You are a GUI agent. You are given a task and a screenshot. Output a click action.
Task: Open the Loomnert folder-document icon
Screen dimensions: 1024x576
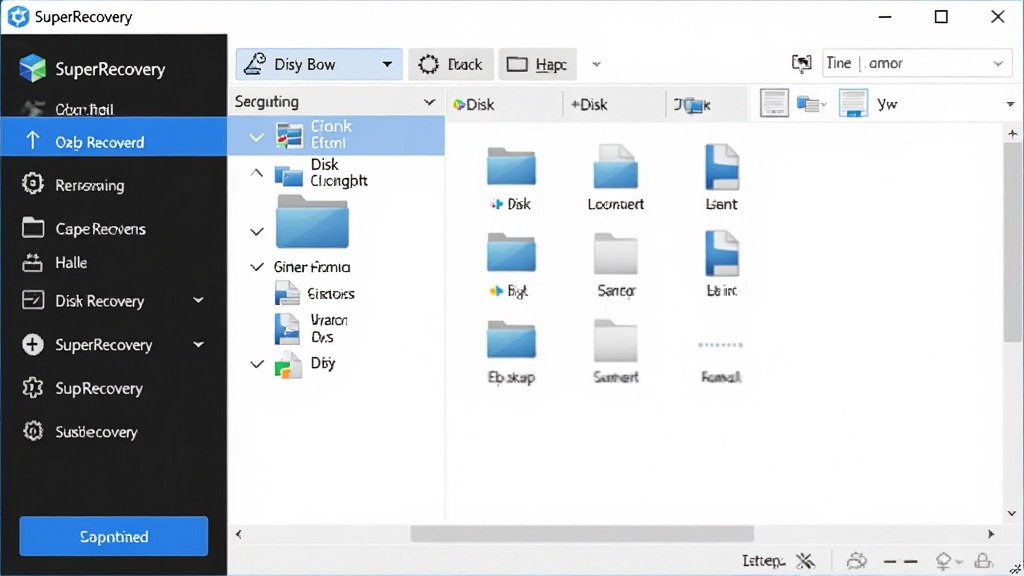click(x=615, y=167)
